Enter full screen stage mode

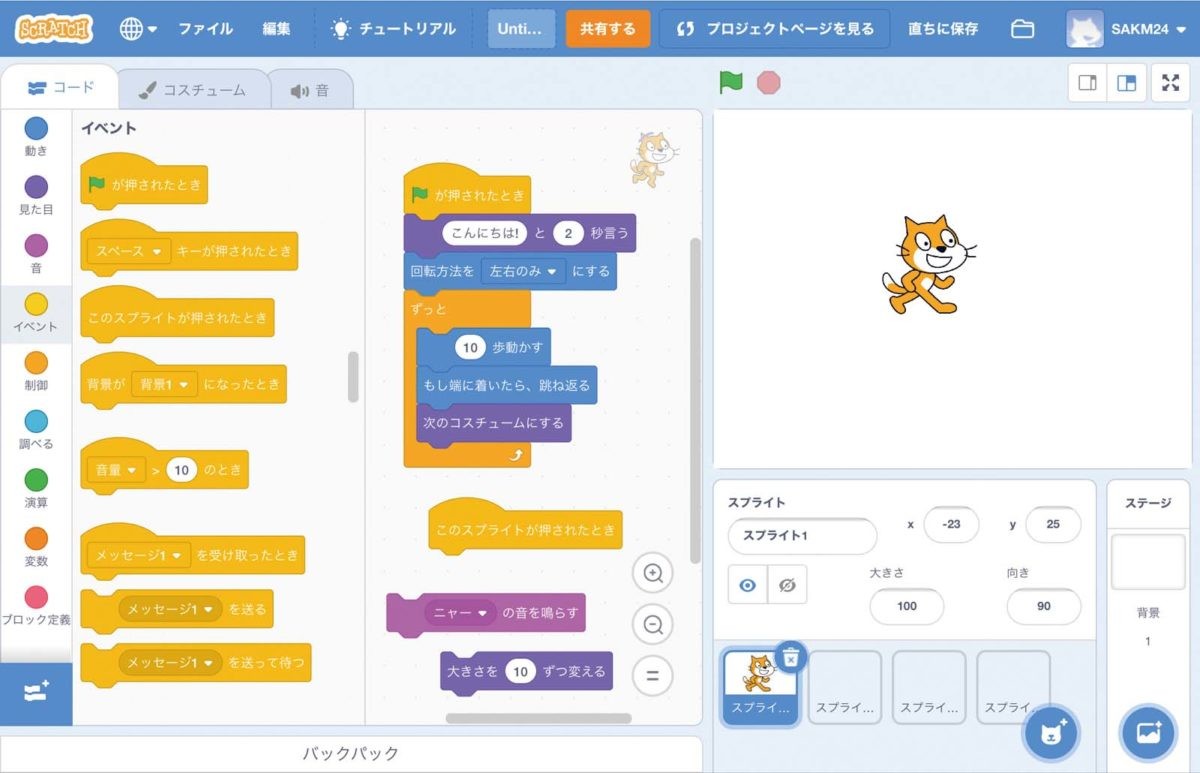tap(1170, 83)
